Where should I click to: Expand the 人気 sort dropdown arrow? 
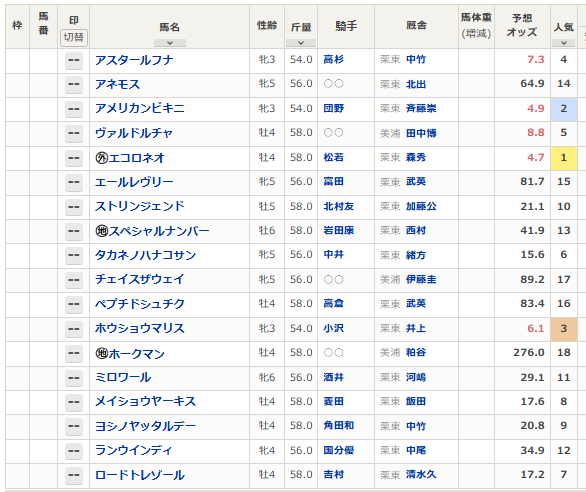click(564, 43)
